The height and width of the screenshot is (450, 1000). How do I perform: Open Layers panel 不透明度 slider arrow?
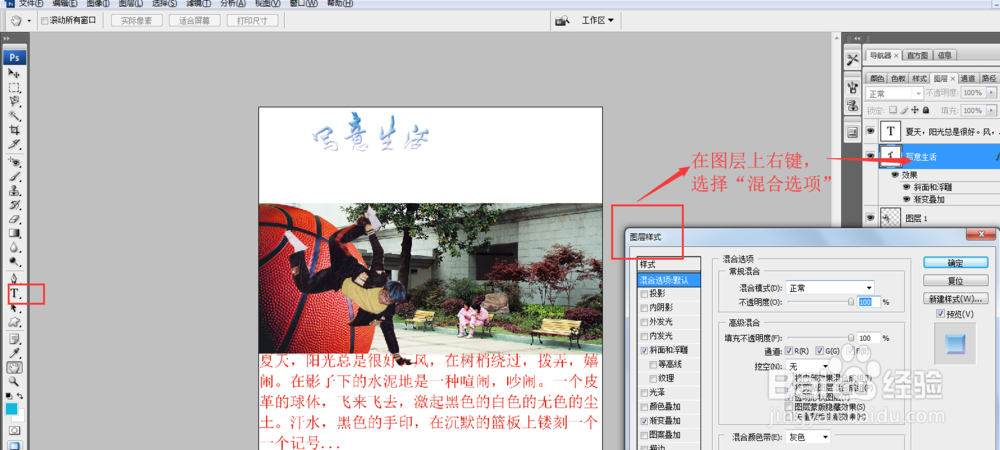click(x=991, y=93)
